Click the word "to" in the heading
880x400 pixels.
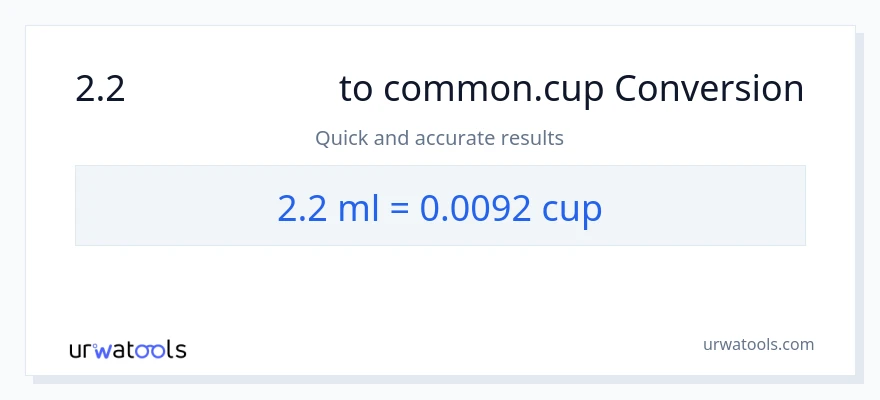[355, 90]
